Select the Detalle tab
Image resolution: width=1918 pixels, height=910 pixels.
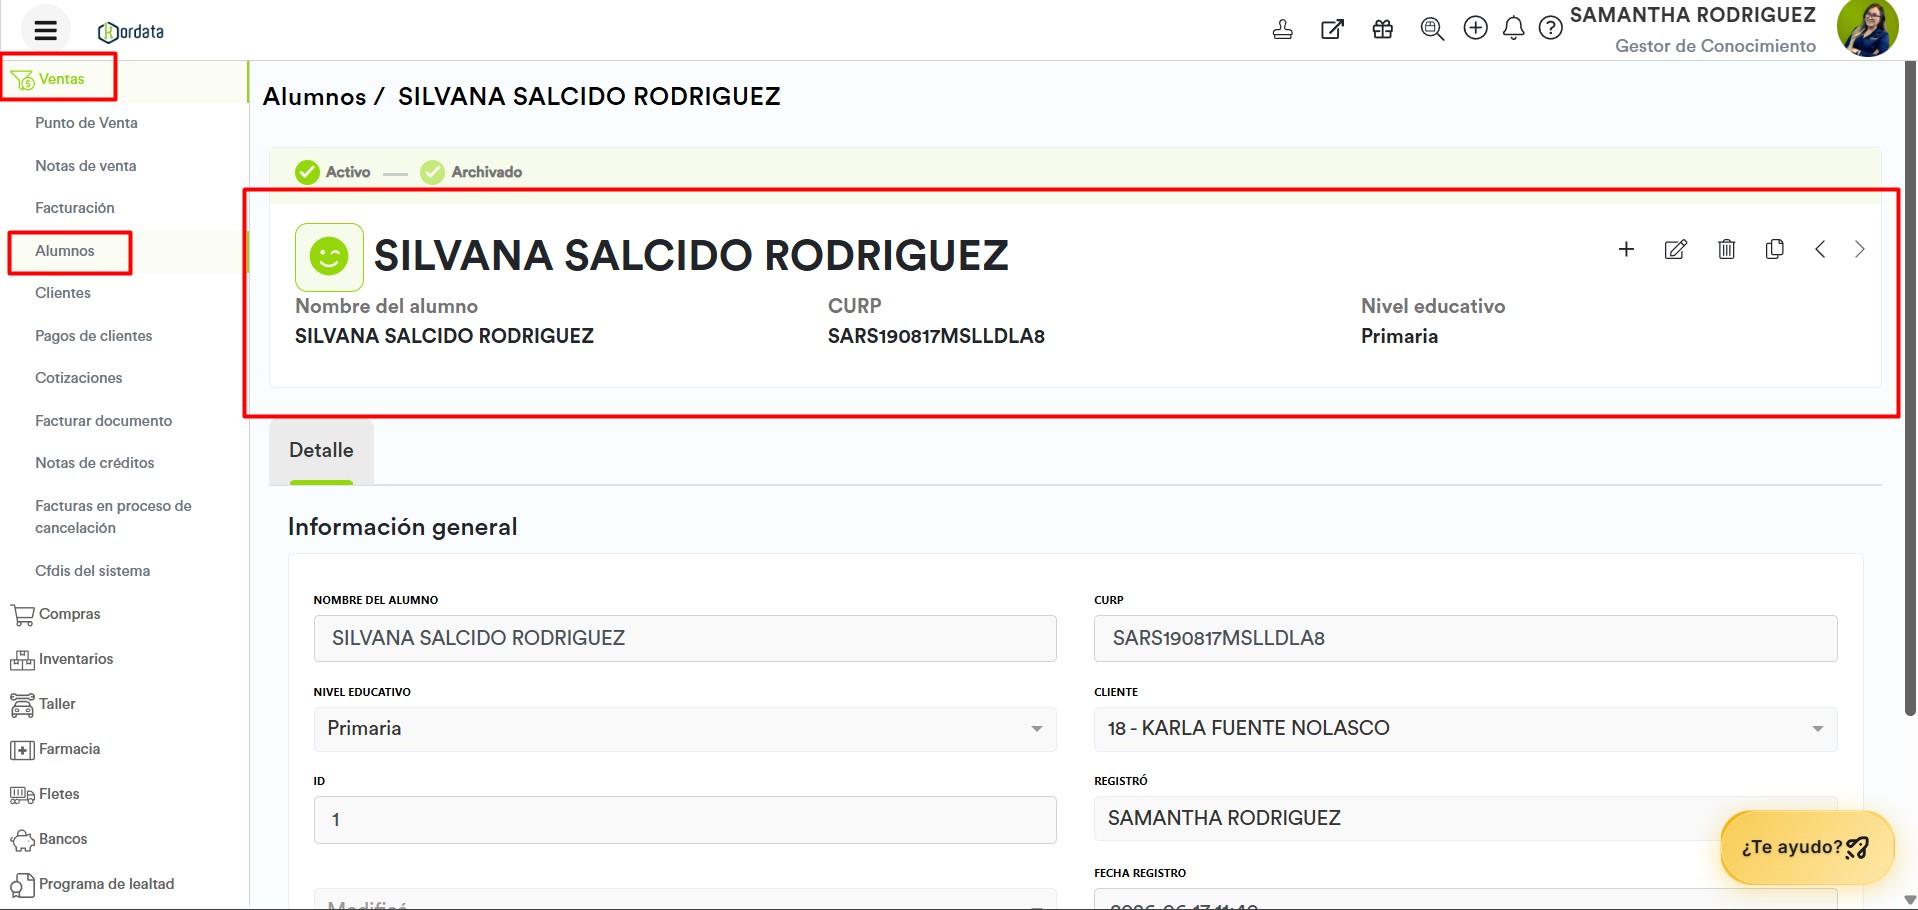pos(321,451)
